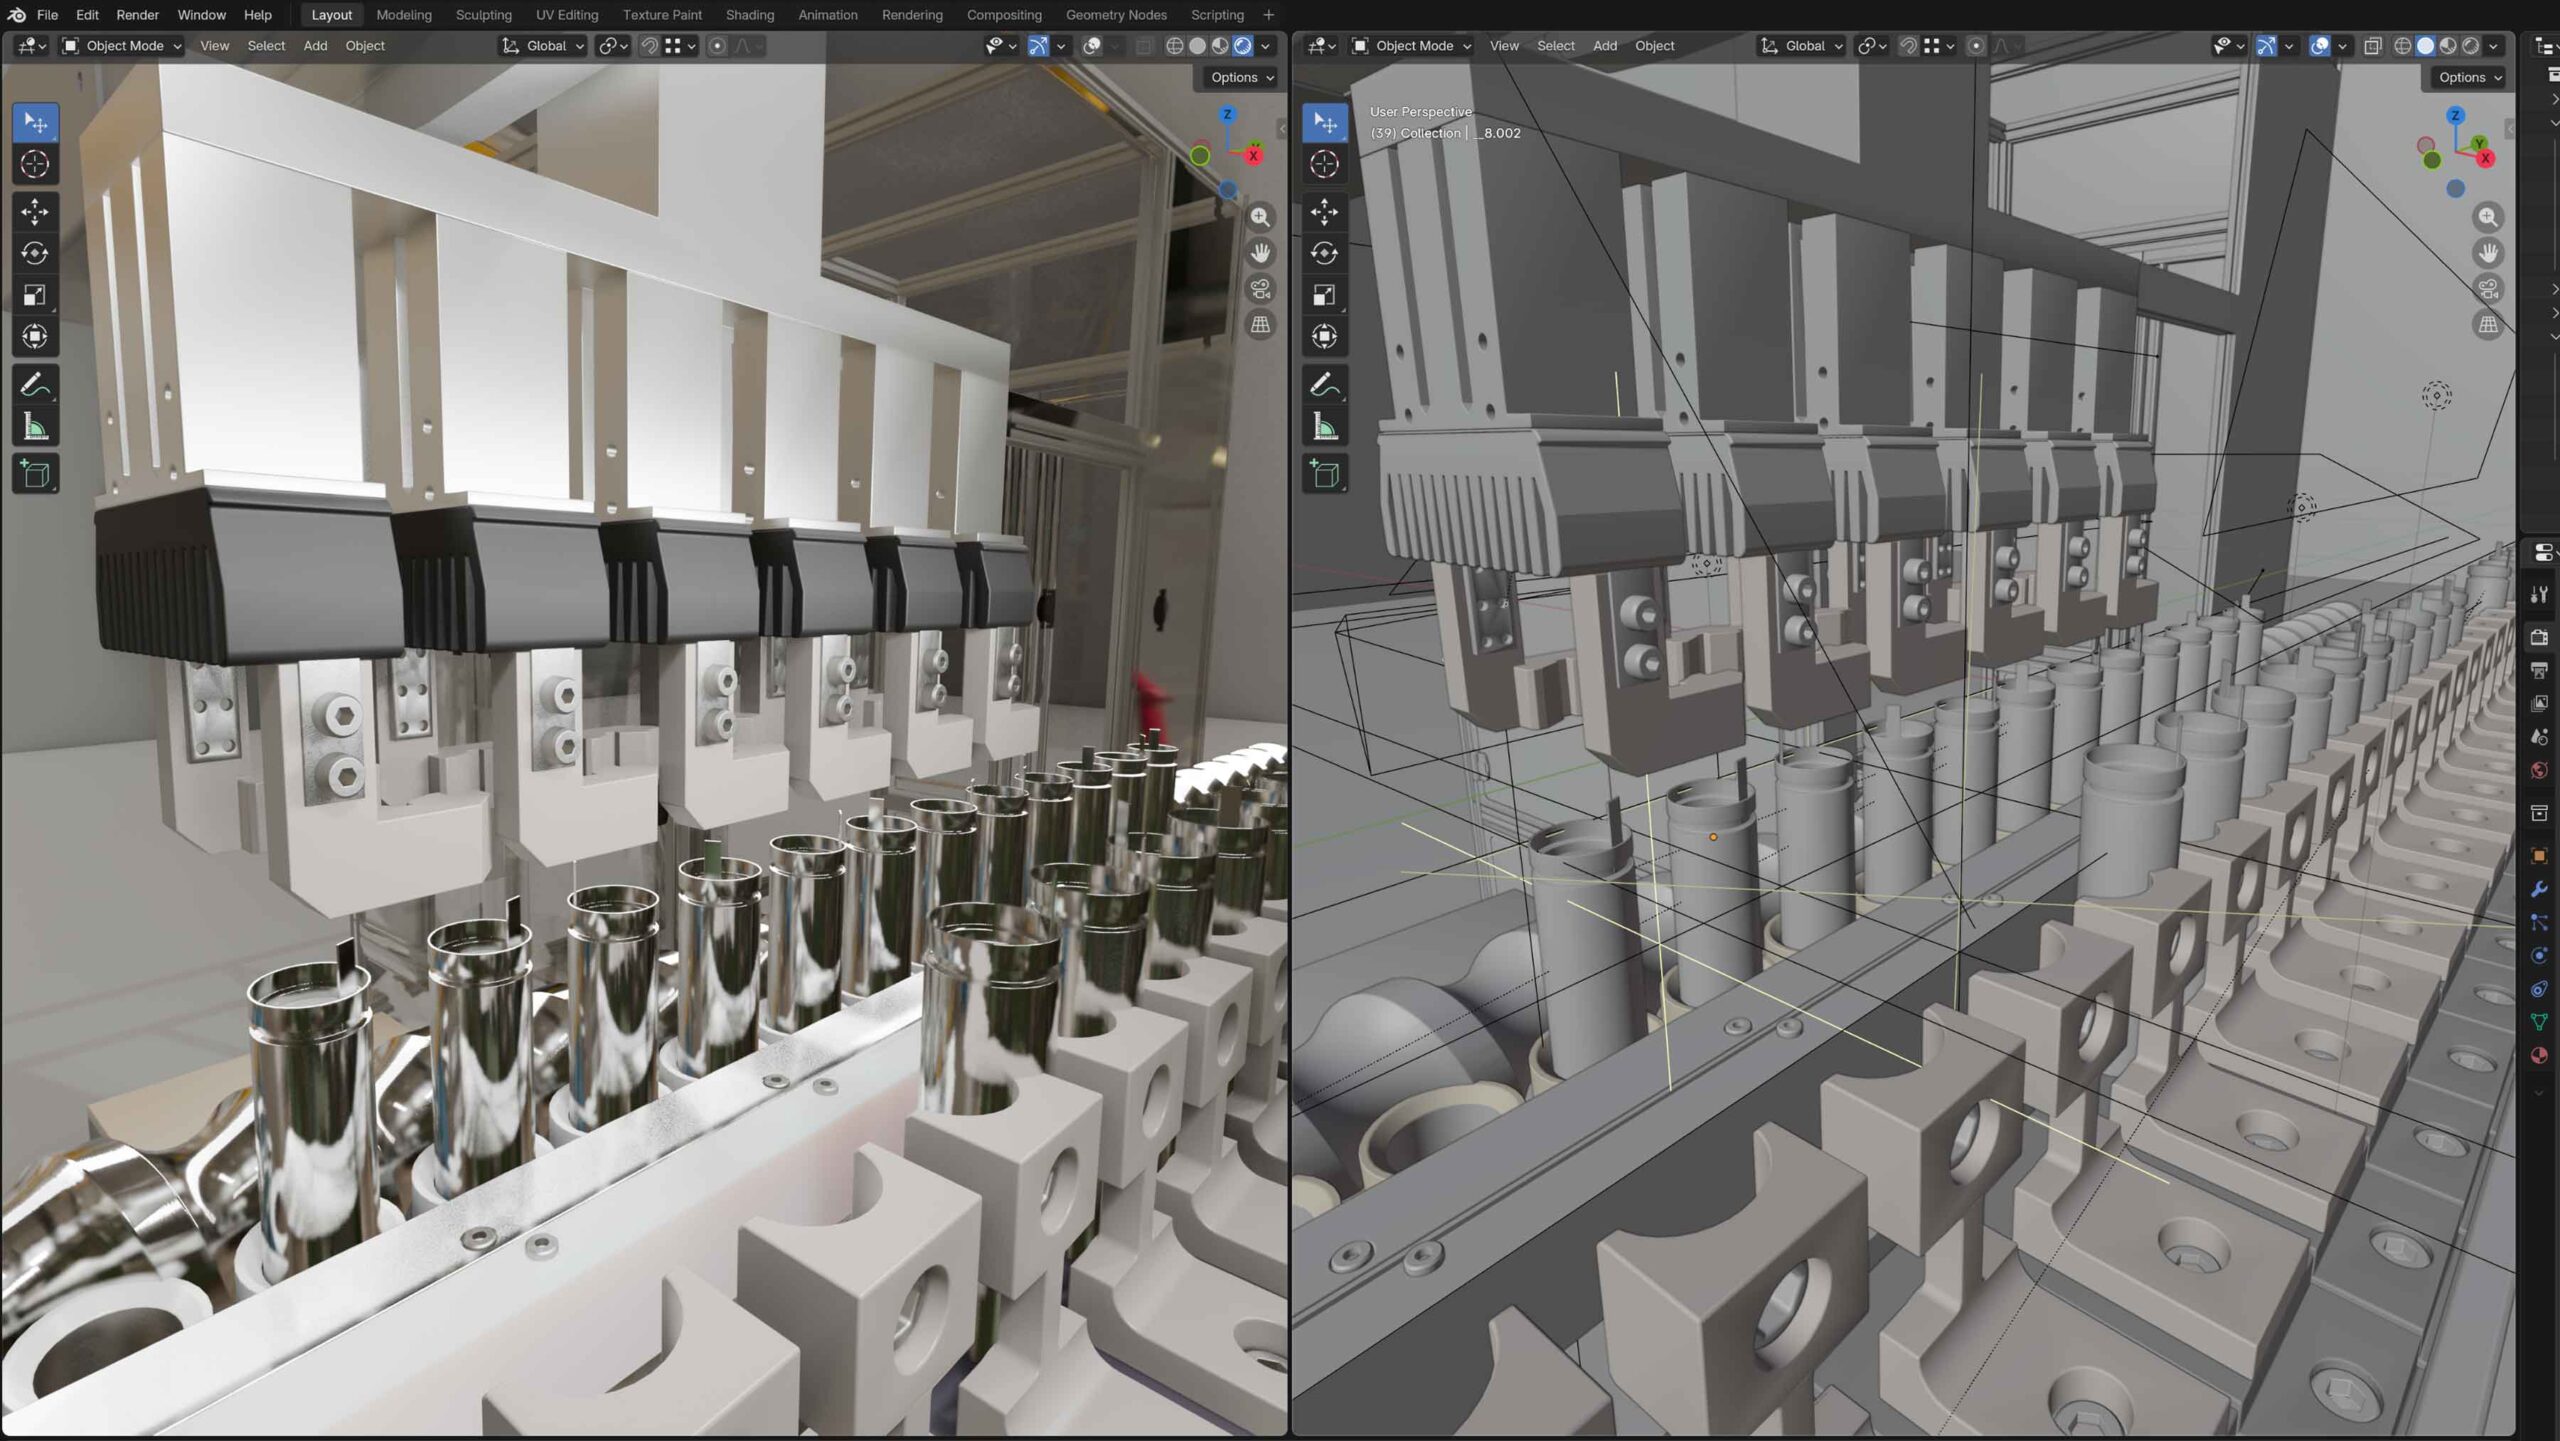Expand Options dropdown in right viewport
Image resolution: width=2560 pixels, height=1441 pixels.
point(2470,77)
